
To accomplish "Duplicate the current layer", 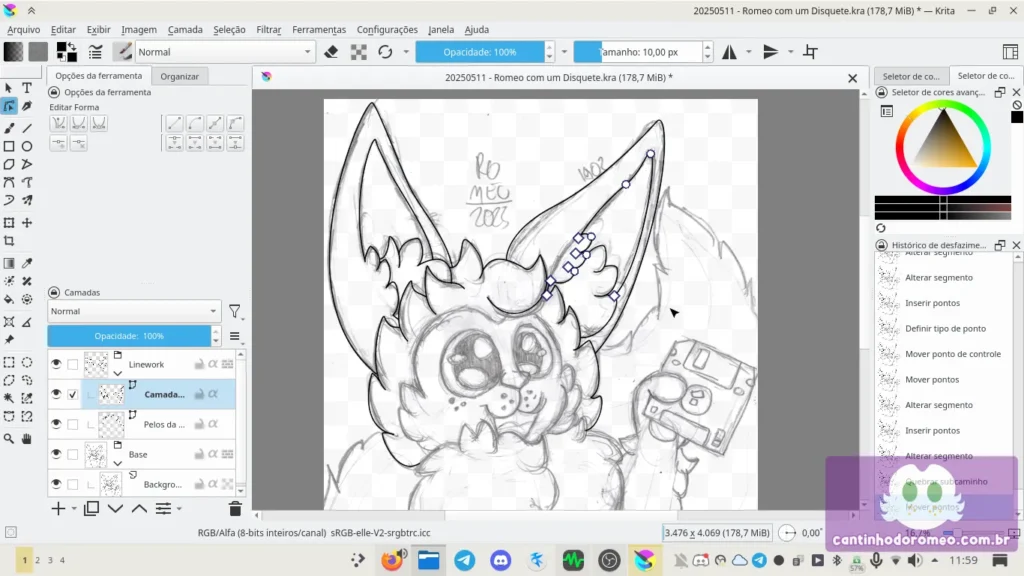I will coord(91,508).
